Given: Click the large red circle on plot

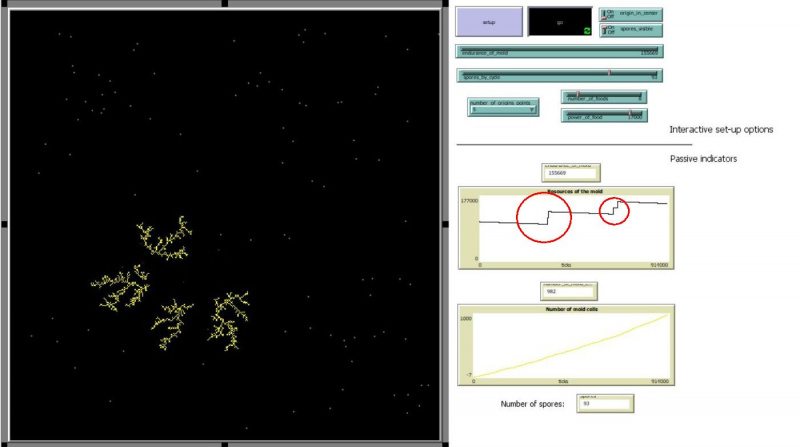Looking at the screenshot, I should [544, 216].
